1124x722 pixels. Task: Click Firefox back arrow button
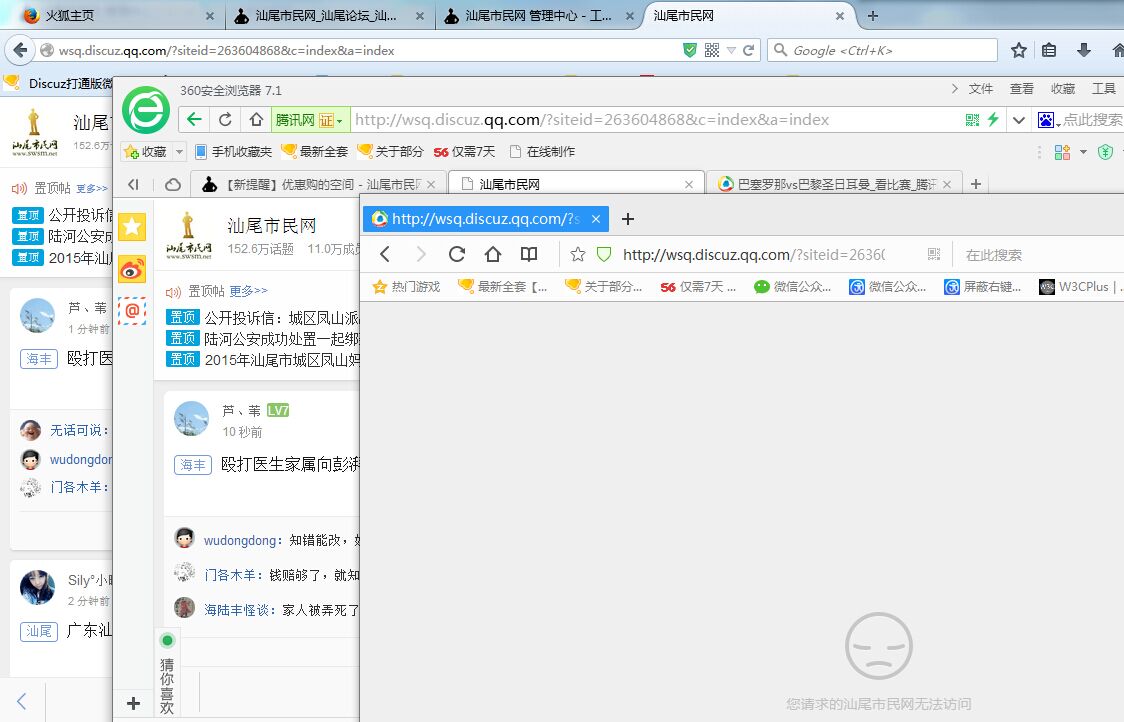point(20,50)
